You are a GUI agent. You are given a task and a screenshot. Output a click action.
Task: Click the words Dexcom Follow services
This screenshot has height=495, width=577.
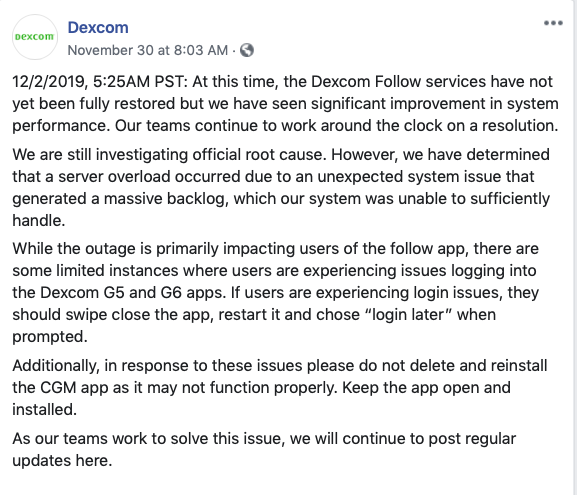point(398,82)
